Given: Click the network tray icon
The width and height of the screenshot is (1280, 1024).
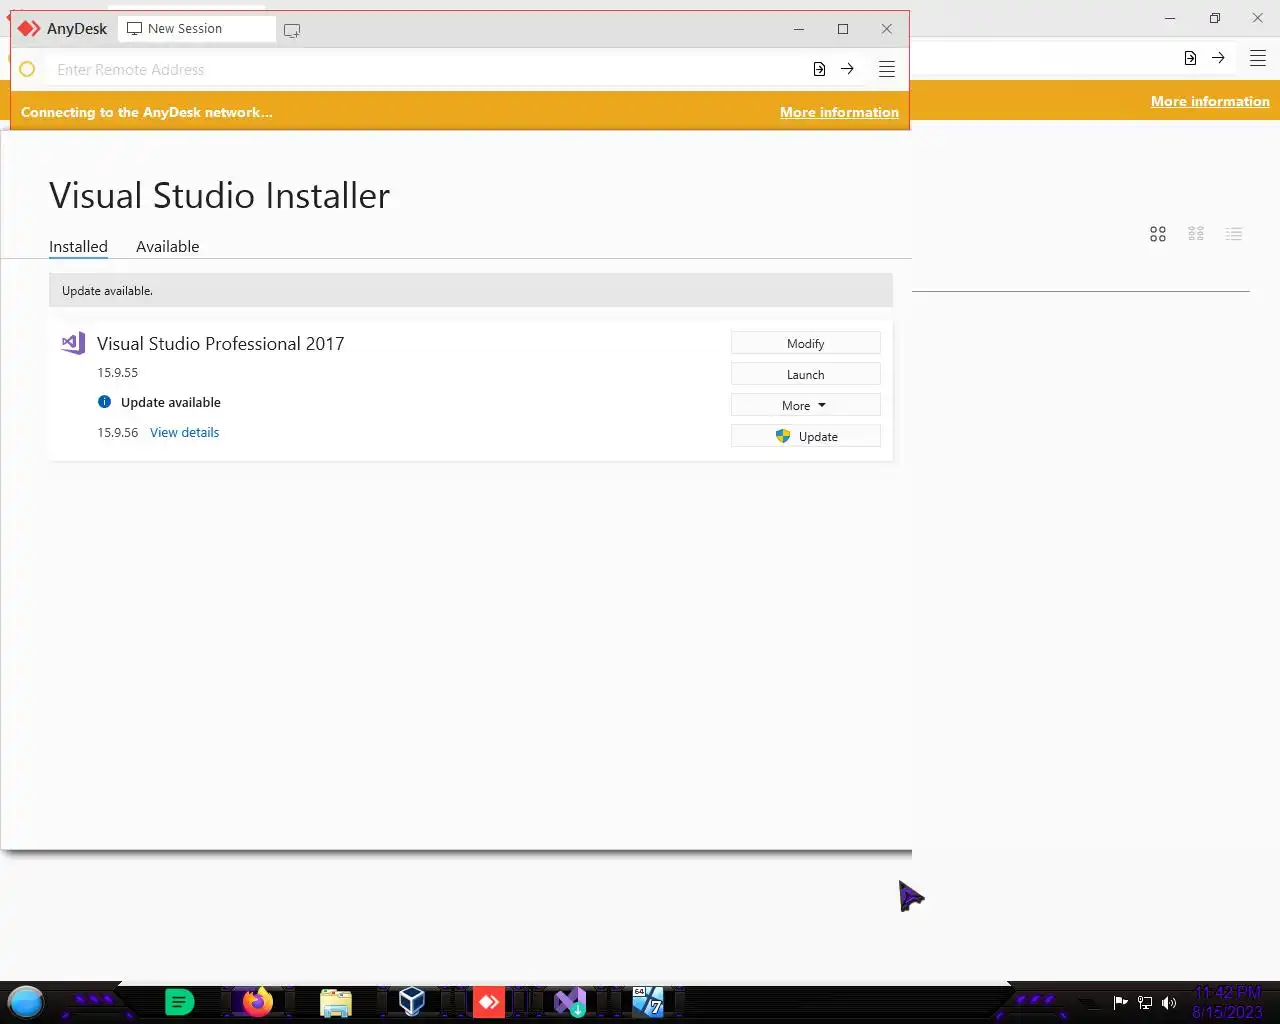Looking at the screenshot, I should (x=1145, y=1003).
